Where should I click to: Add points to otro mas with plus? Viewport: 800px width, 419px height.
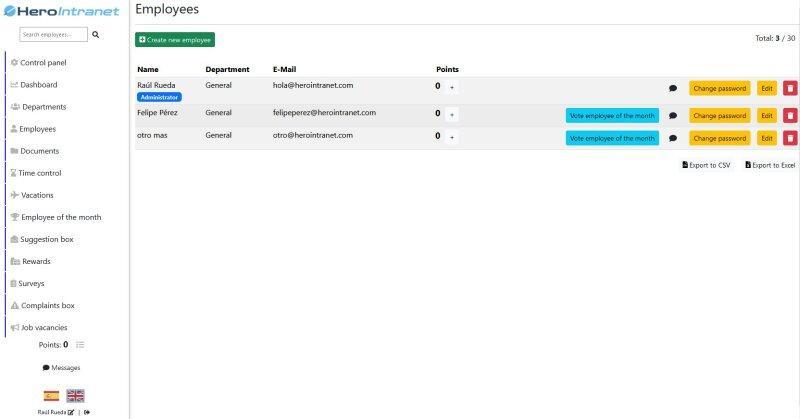[452, 137]
